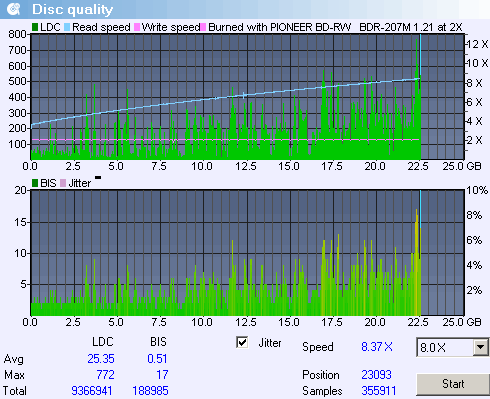Click the pink Write speed legend swatch
The image size is (490, 399).
137,27
